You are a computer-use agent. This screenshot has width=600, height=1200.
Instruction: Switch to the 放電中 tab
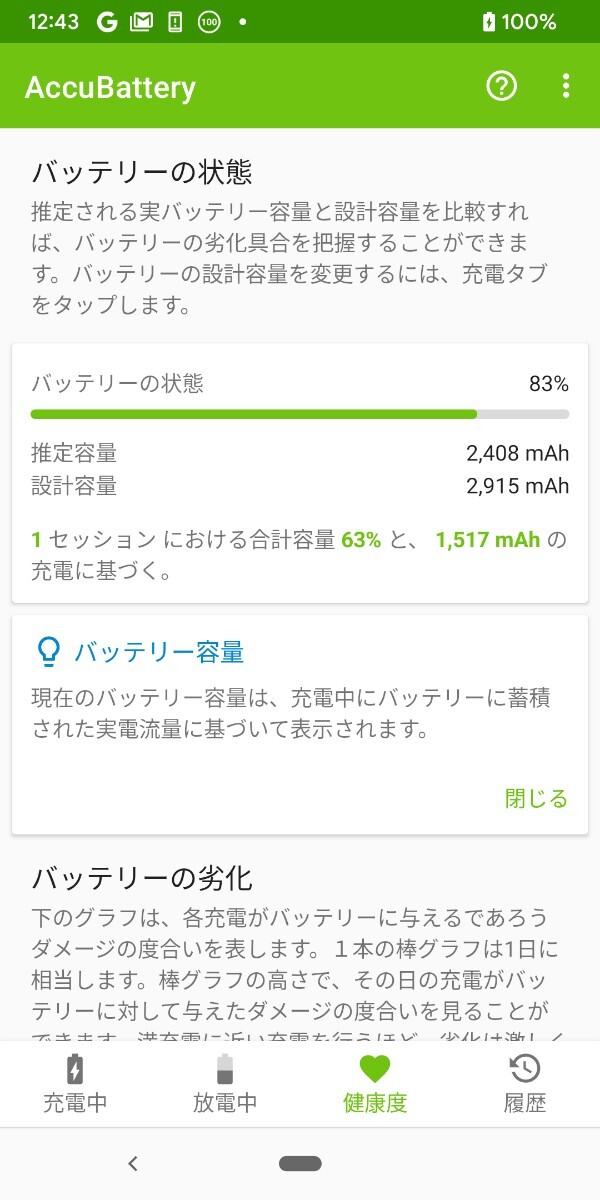coord(225,1103)
